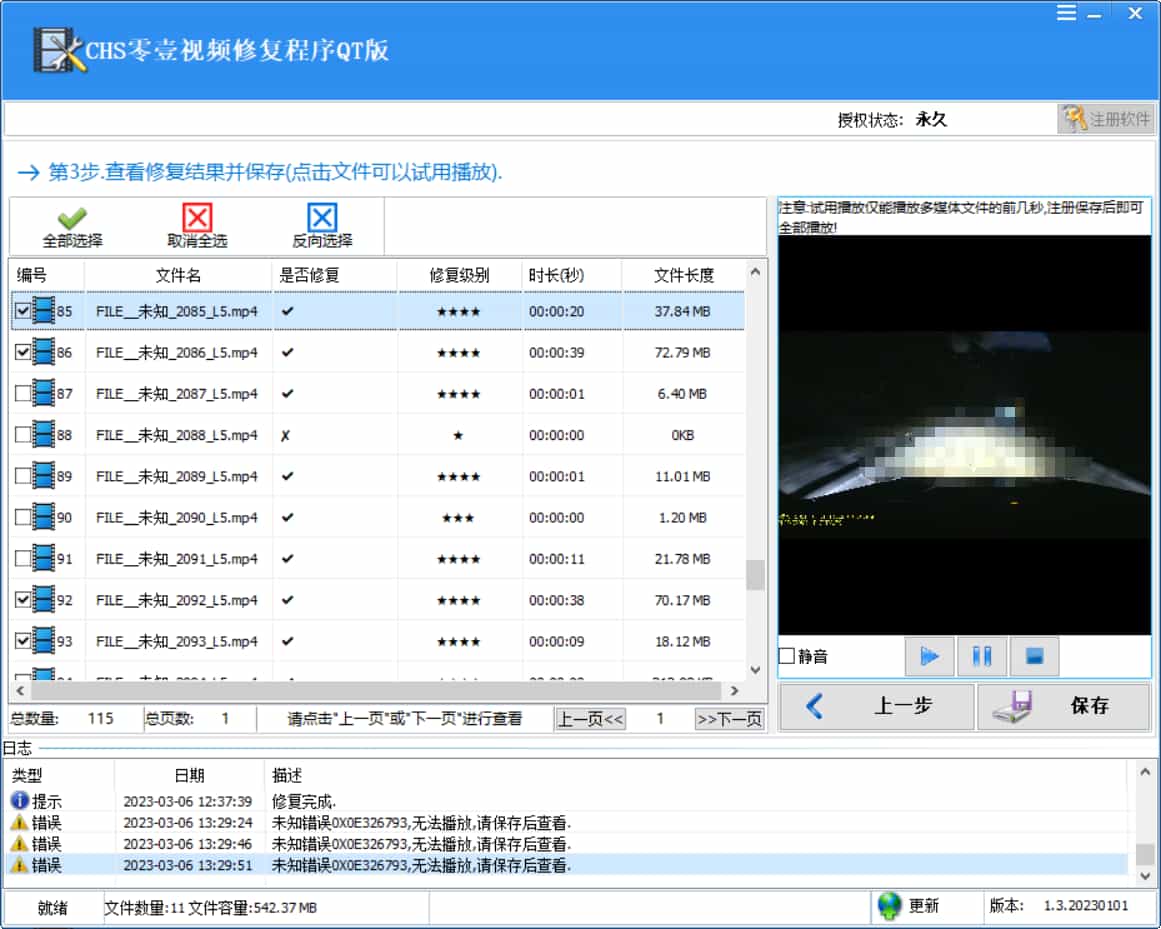This screenshot has width=1161, height=929.
Task: Uncheck the checkbox for file 85
Action: (22, 311)
